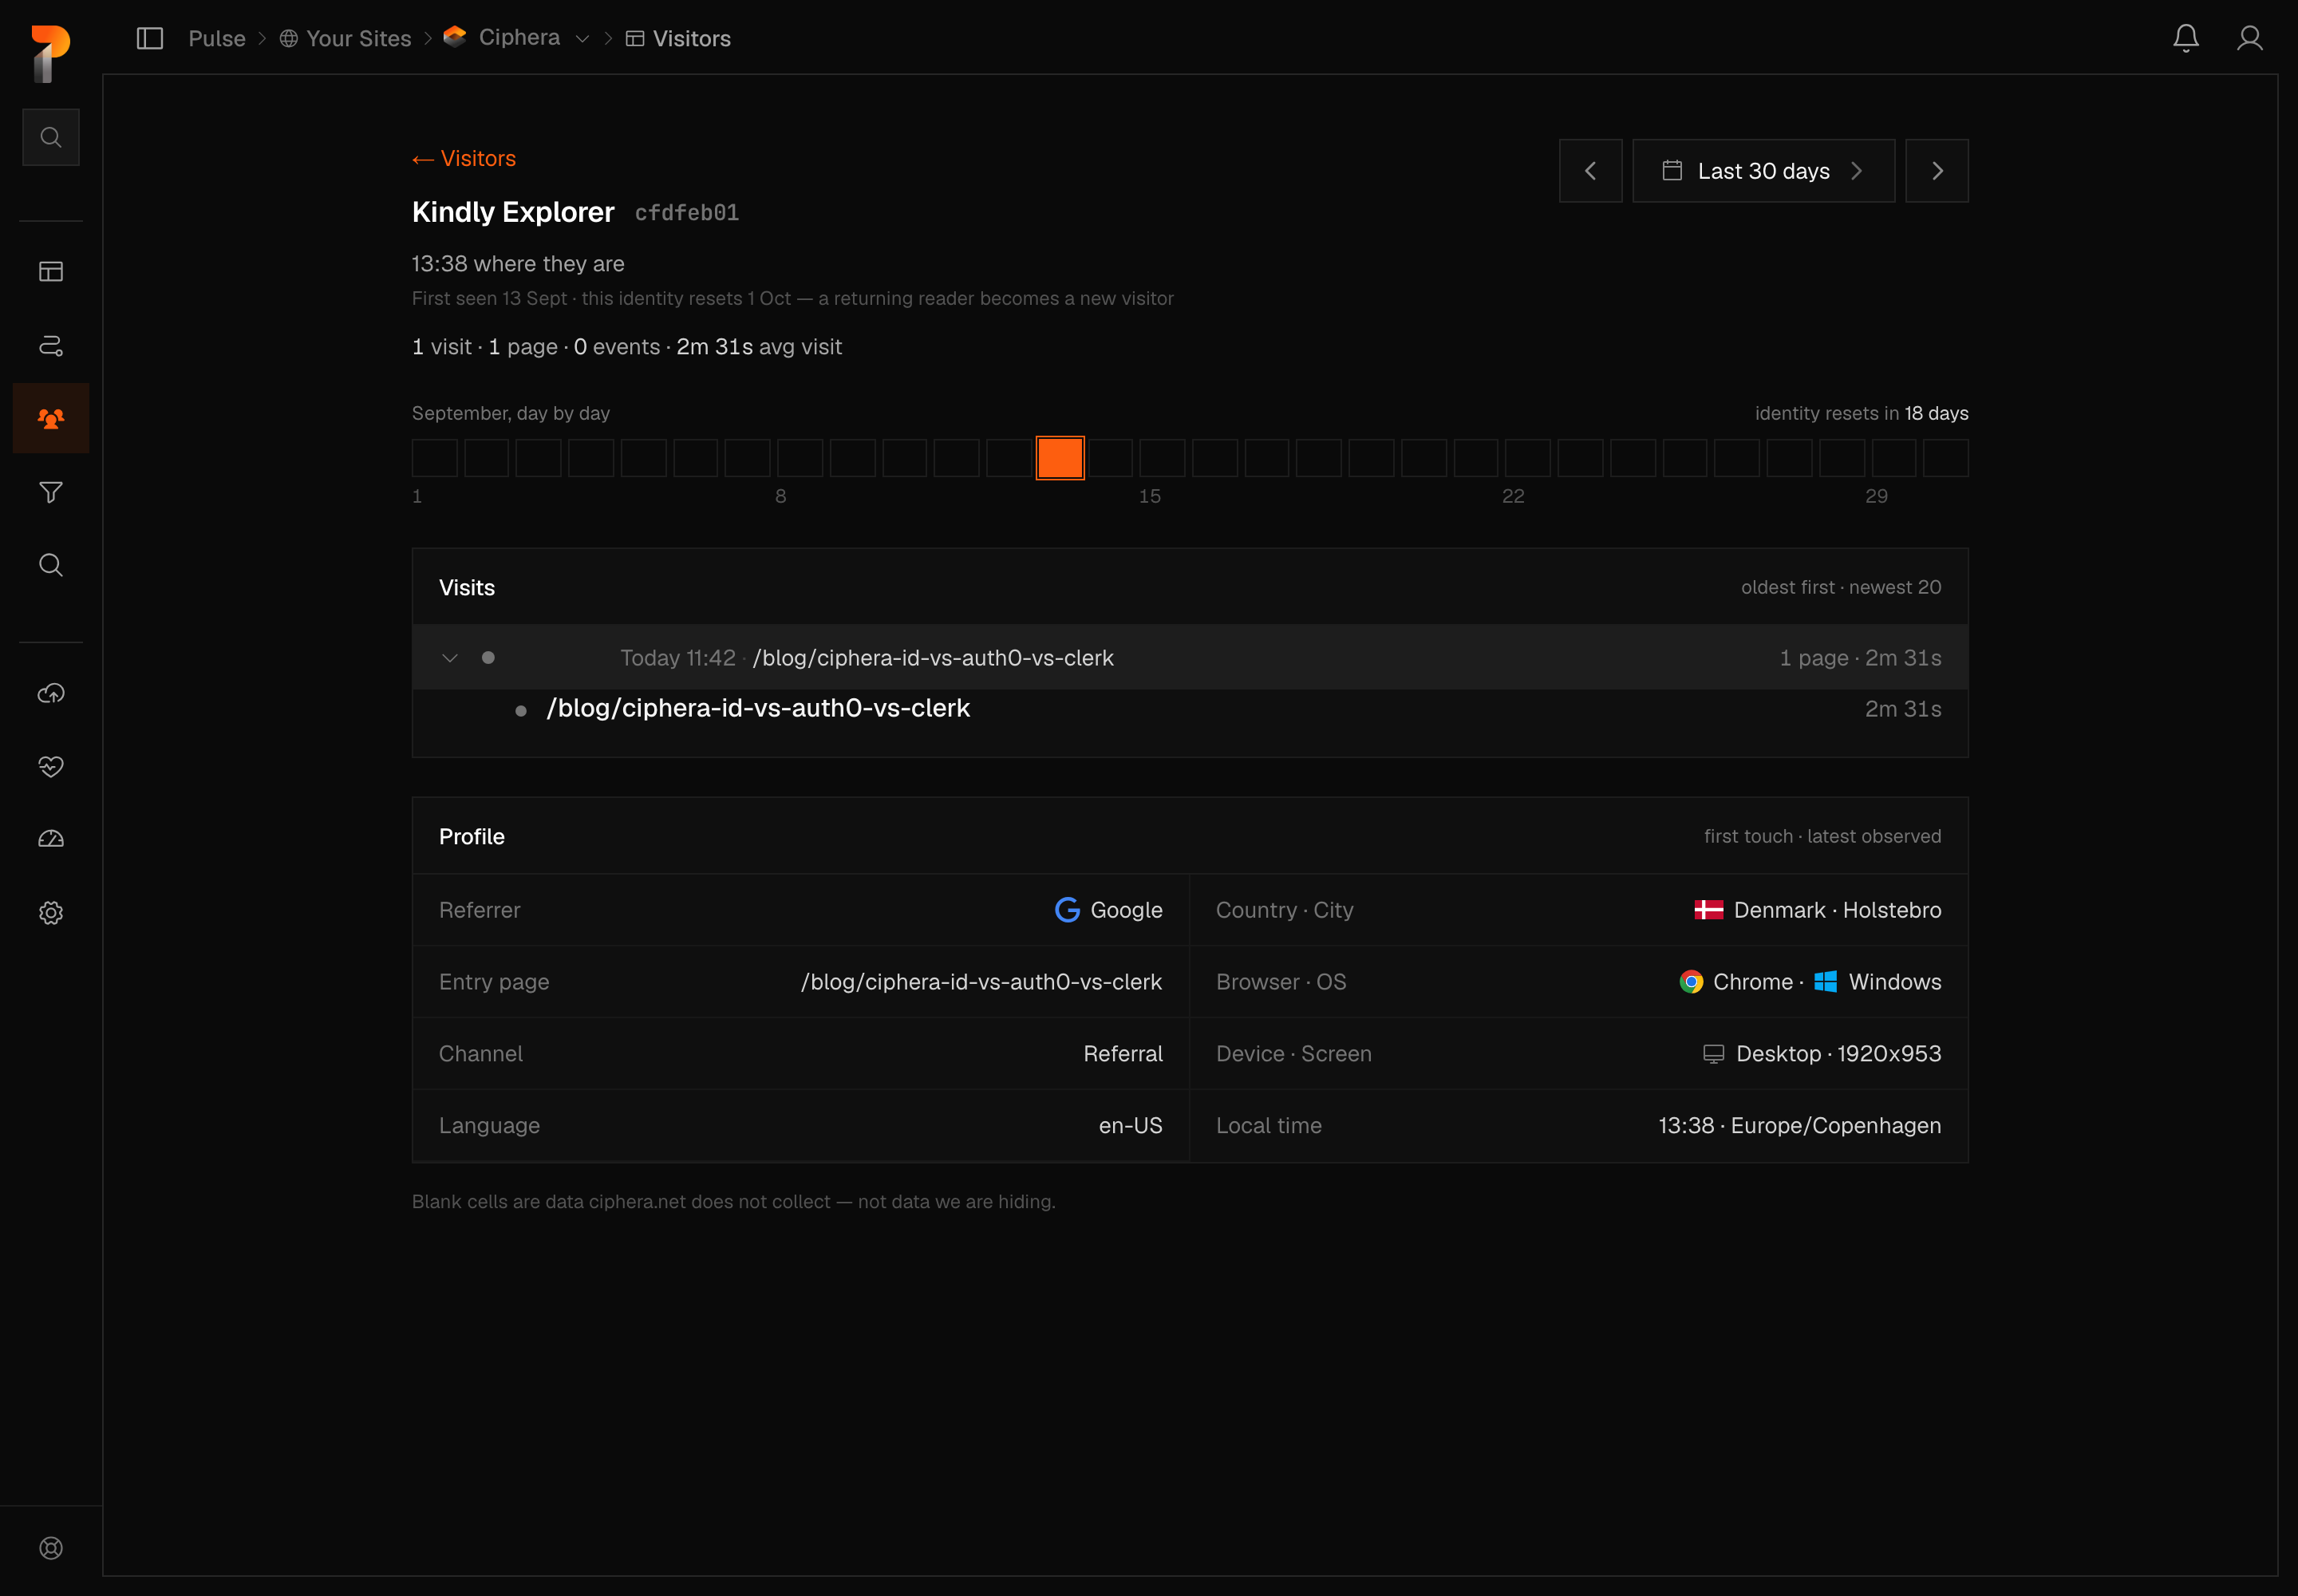
Task: Select the Visitors people icon in sidebar
Action: point(51,418)
